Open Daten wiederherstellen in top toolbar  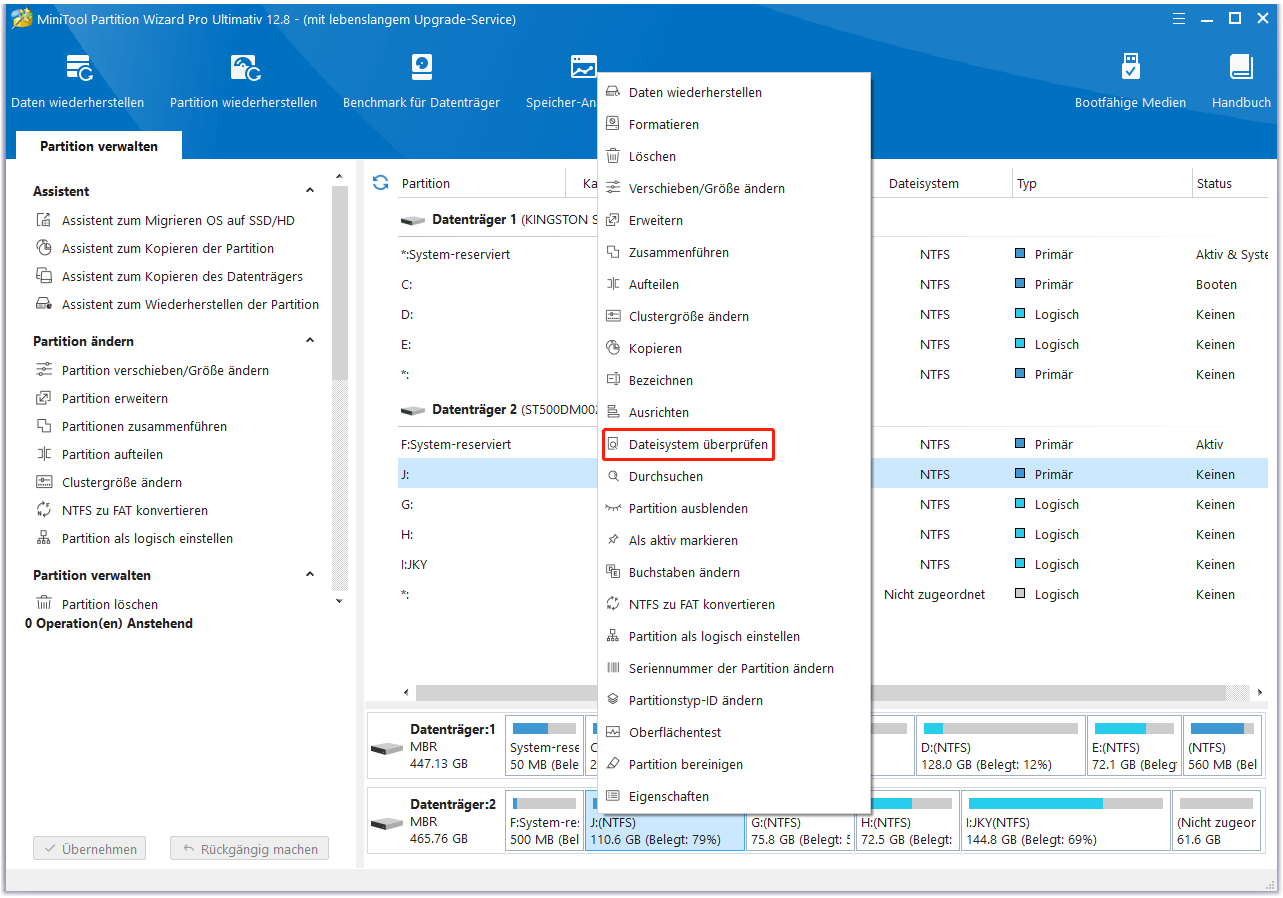click(x=77, y=81)
